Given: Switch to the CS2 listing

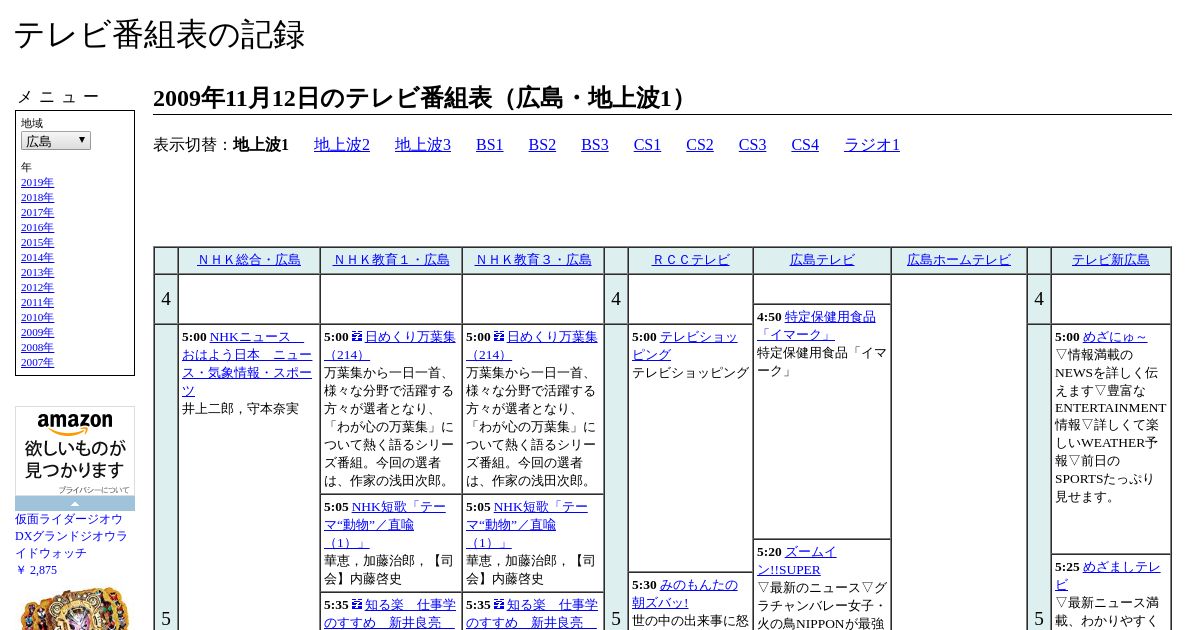Looking at the screenshot, I should point(700,145).
